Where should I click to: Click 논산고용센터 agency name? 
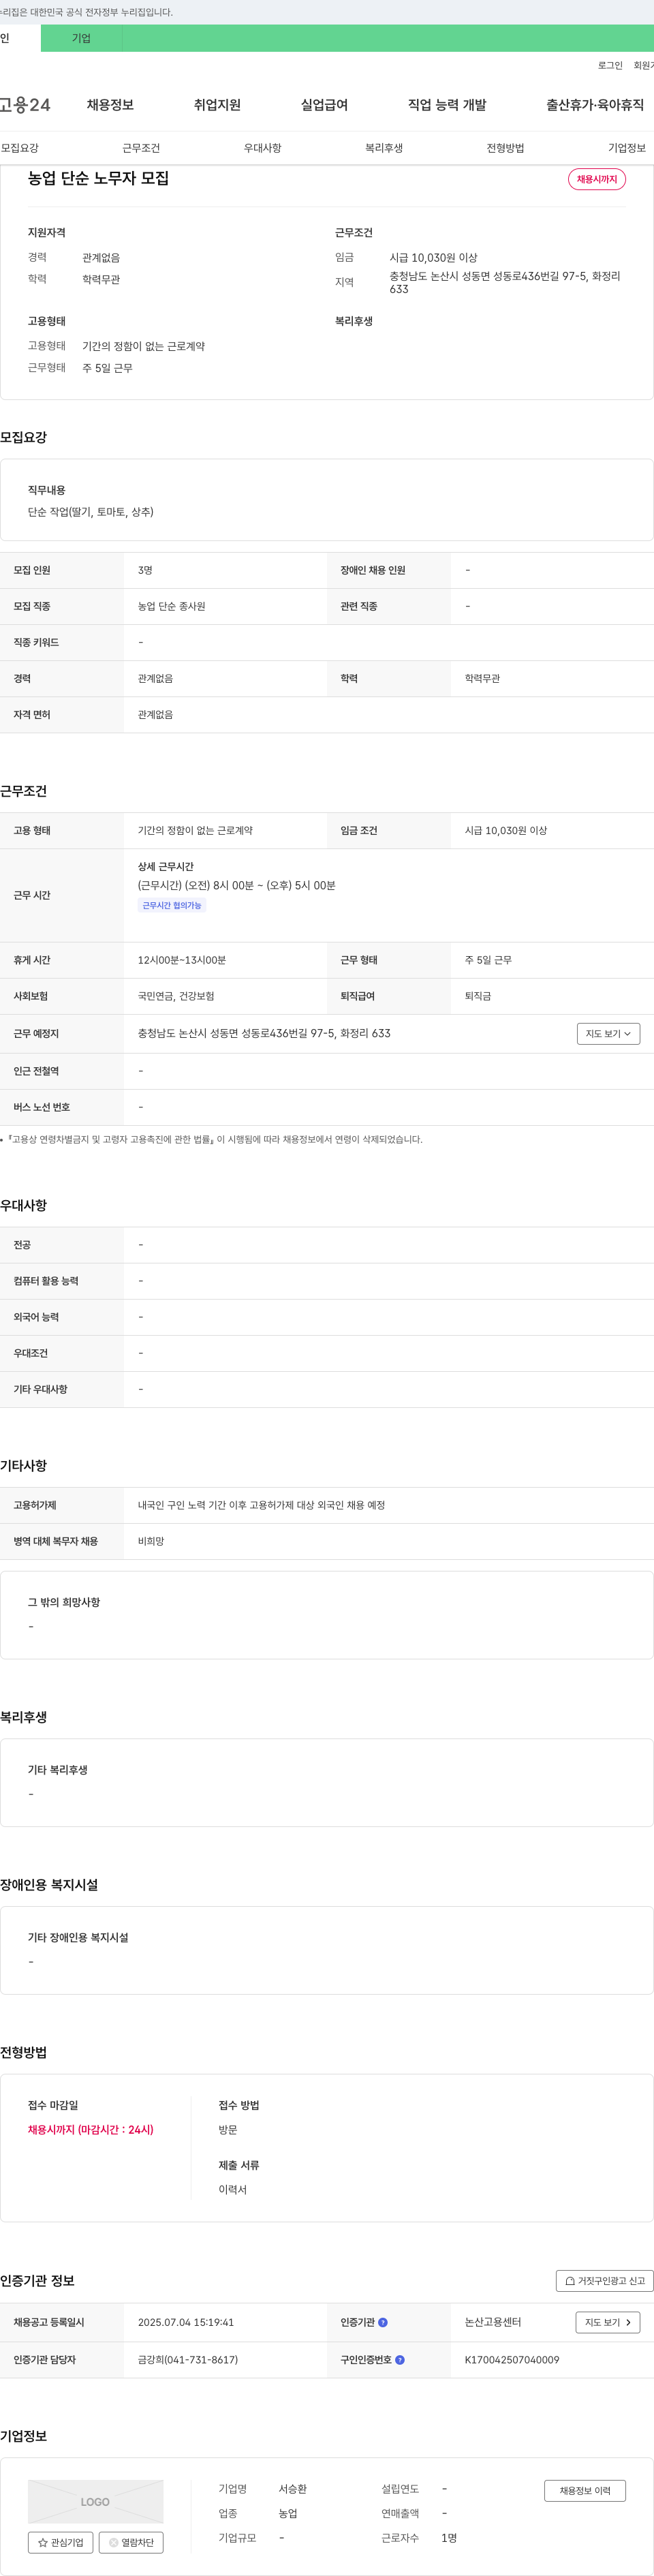493,2322
